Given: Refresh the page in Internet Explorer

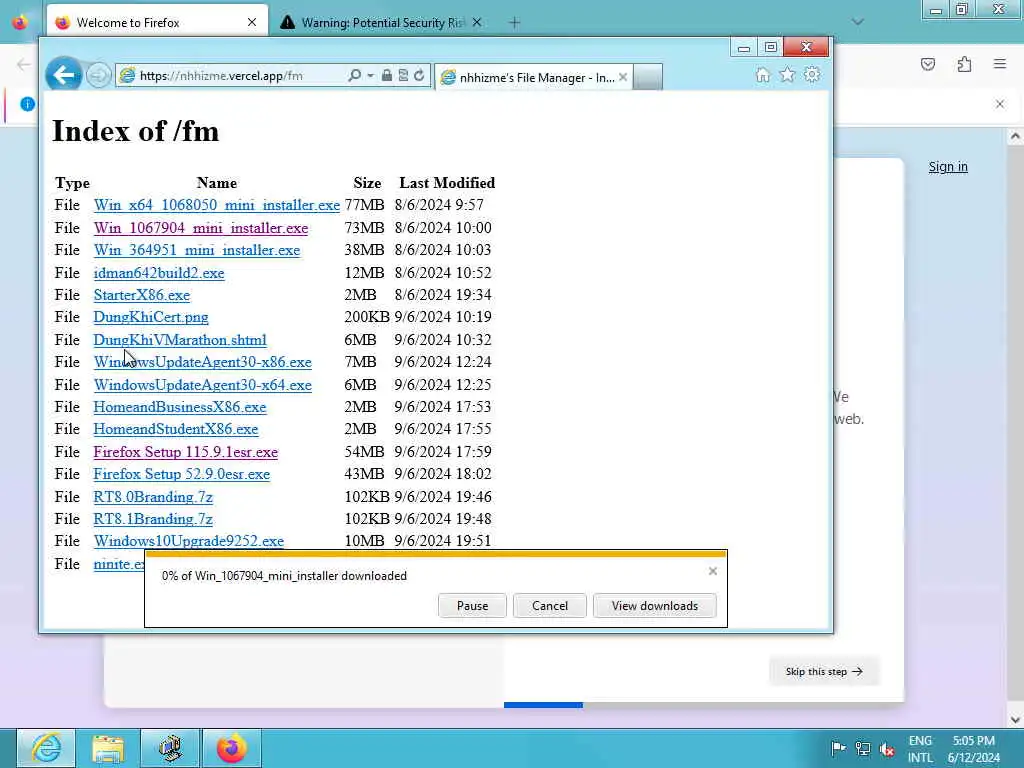Looking at the screenshot, I should point(419,76).
